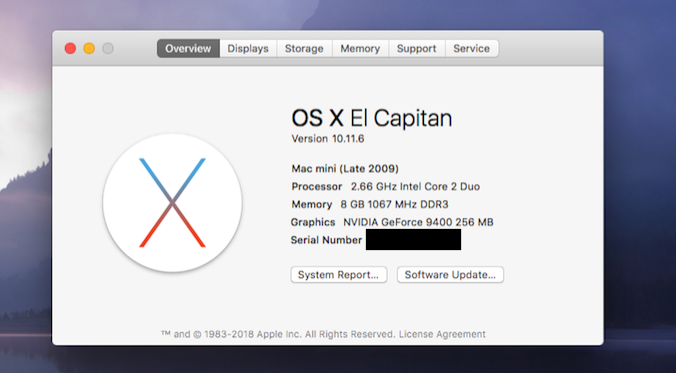Open the Storage tab
Screen dimensions: 676x373
[304, 48]
